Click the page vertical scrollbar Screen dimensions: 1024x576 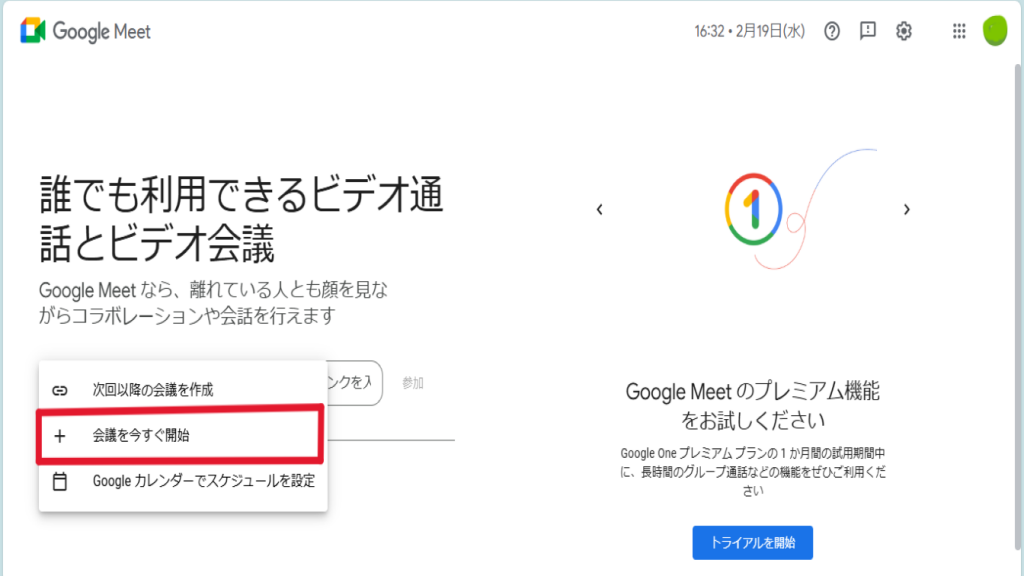pyautogui.click(x=1017, y=307)
